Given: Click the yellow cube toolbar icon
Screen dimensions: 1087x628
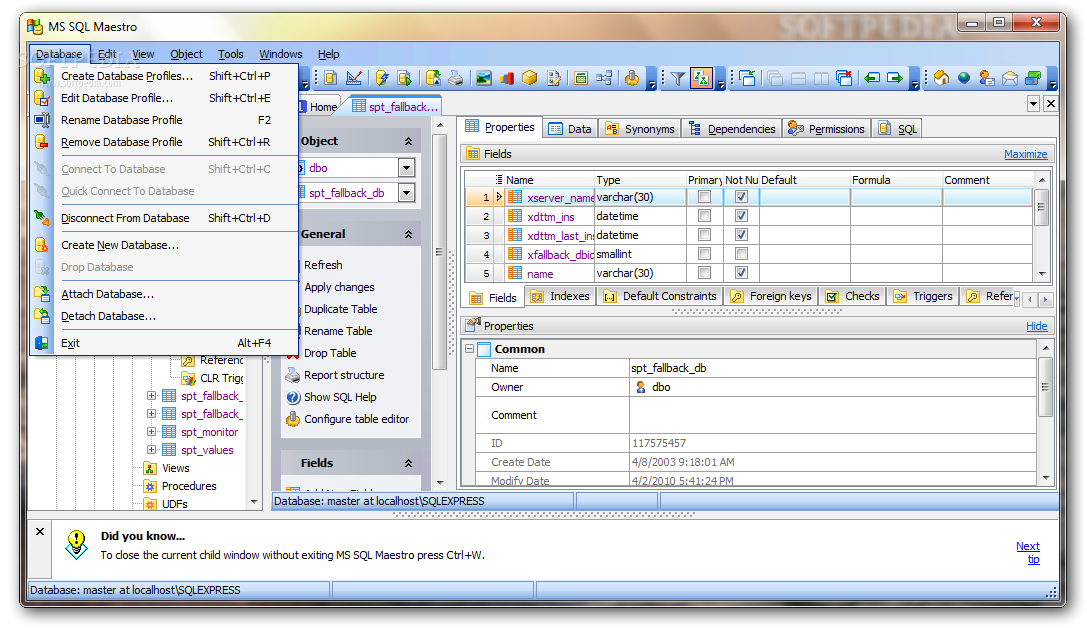Looking at the screenshot, I should tap(530, 78).
